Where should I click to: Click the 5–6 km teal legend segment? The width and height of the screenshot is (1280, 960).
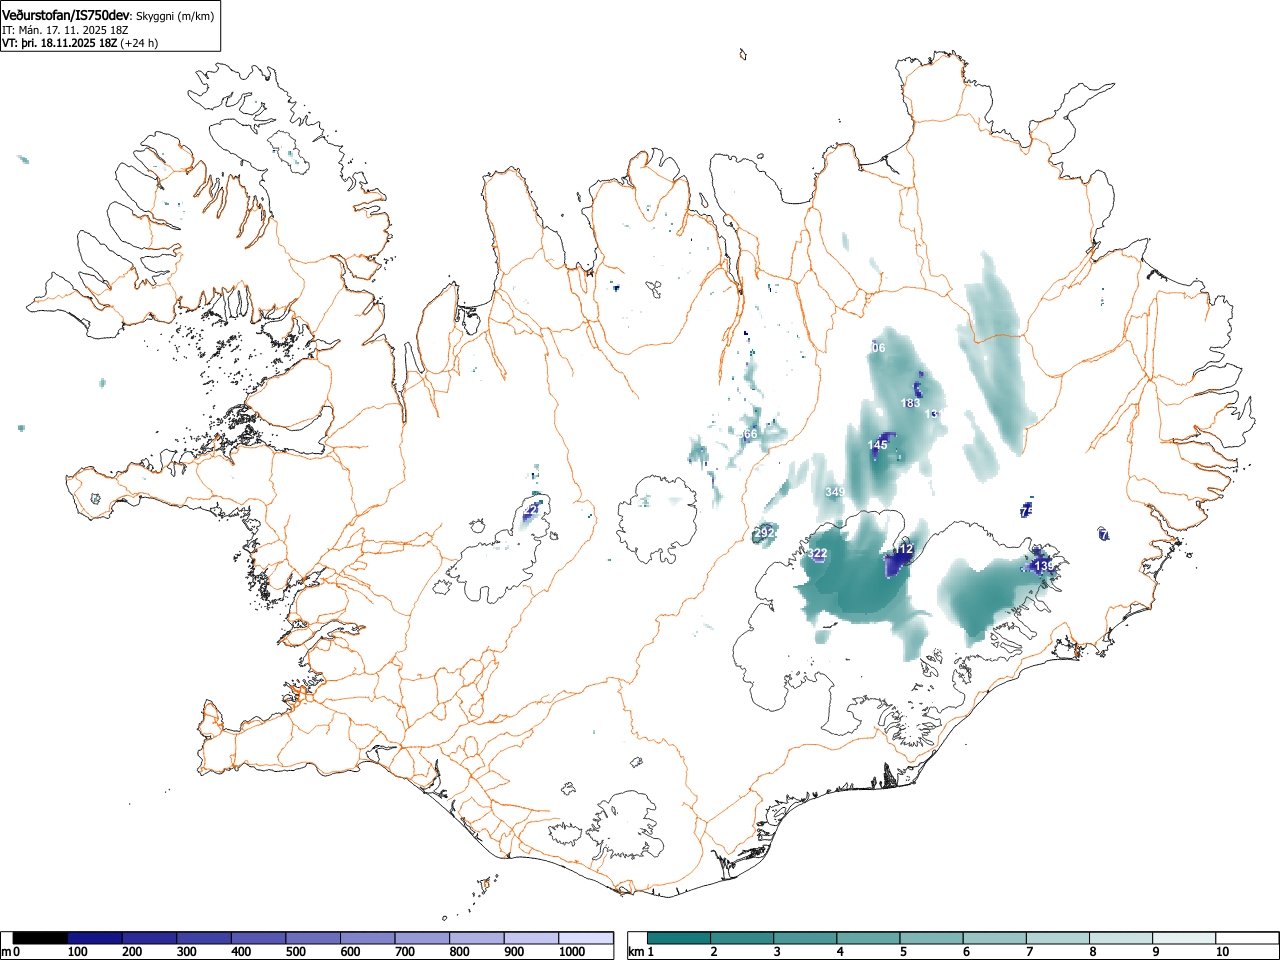click(932, 938)
